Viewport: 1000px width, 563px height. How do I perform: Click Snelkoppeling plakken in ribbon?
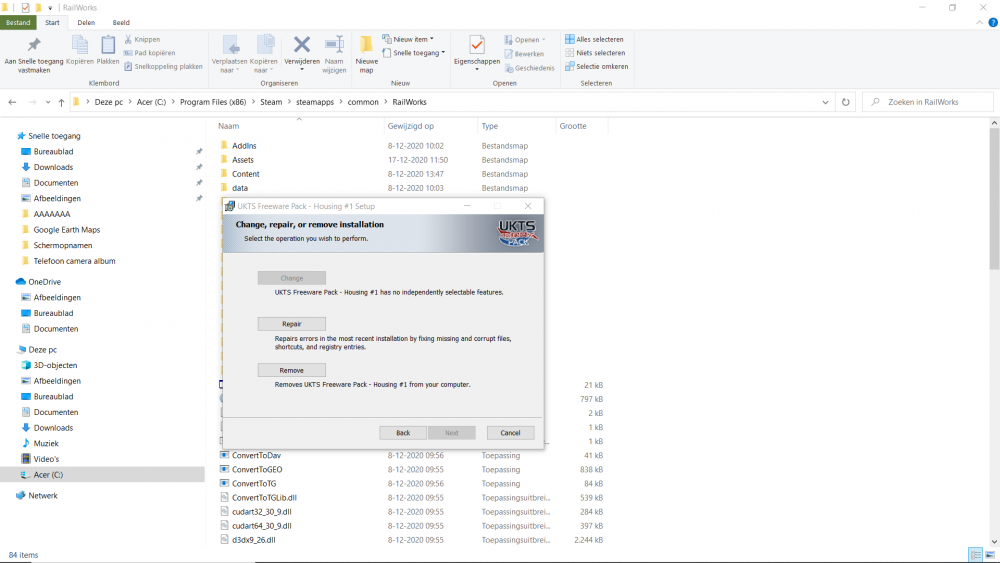click(163, 66)
